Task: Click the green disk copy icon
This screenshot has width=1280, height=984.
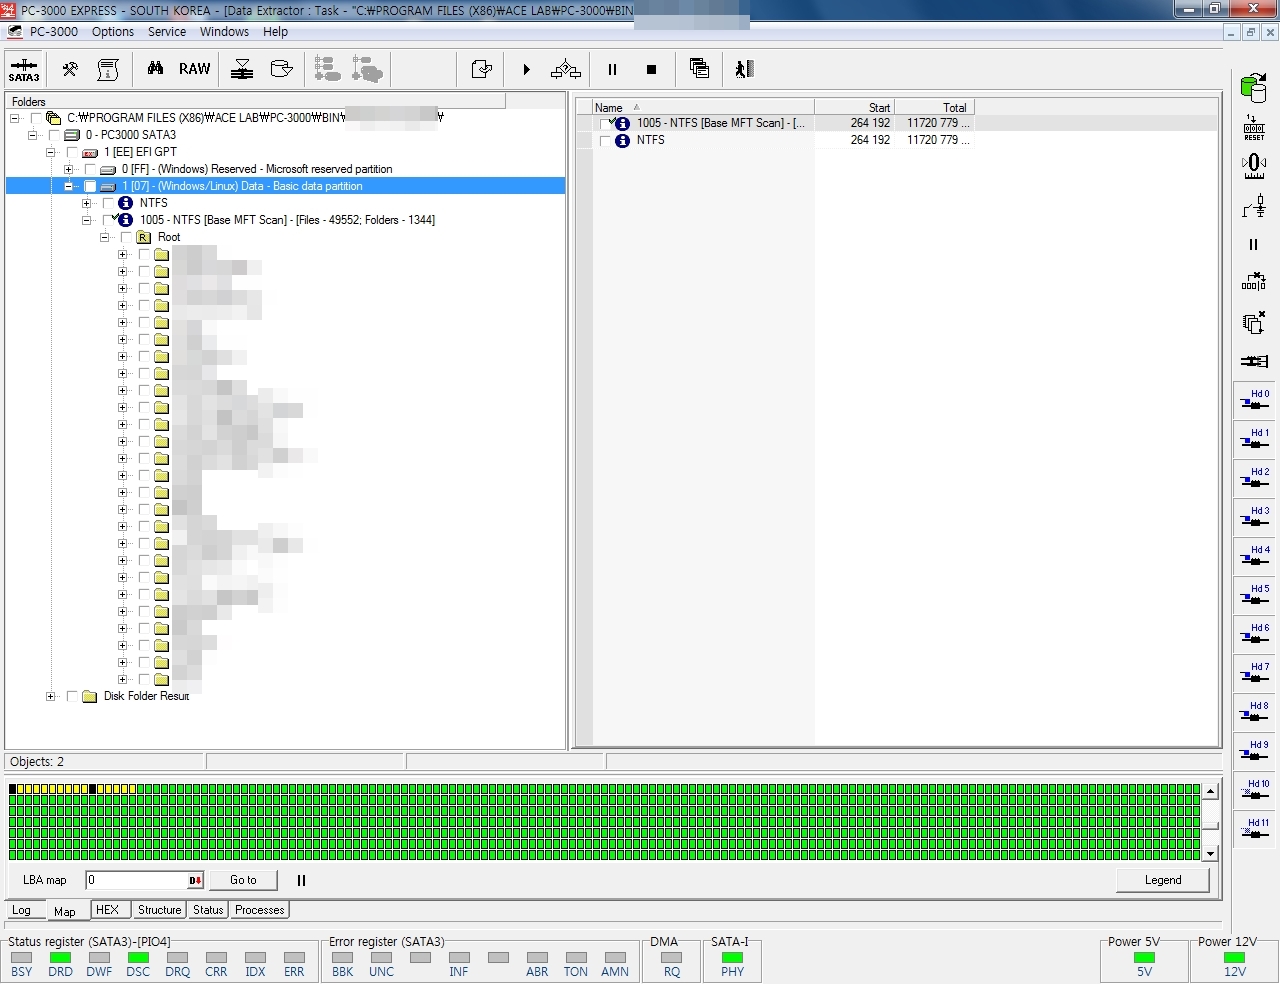Action: click(x=1254, y=87)
